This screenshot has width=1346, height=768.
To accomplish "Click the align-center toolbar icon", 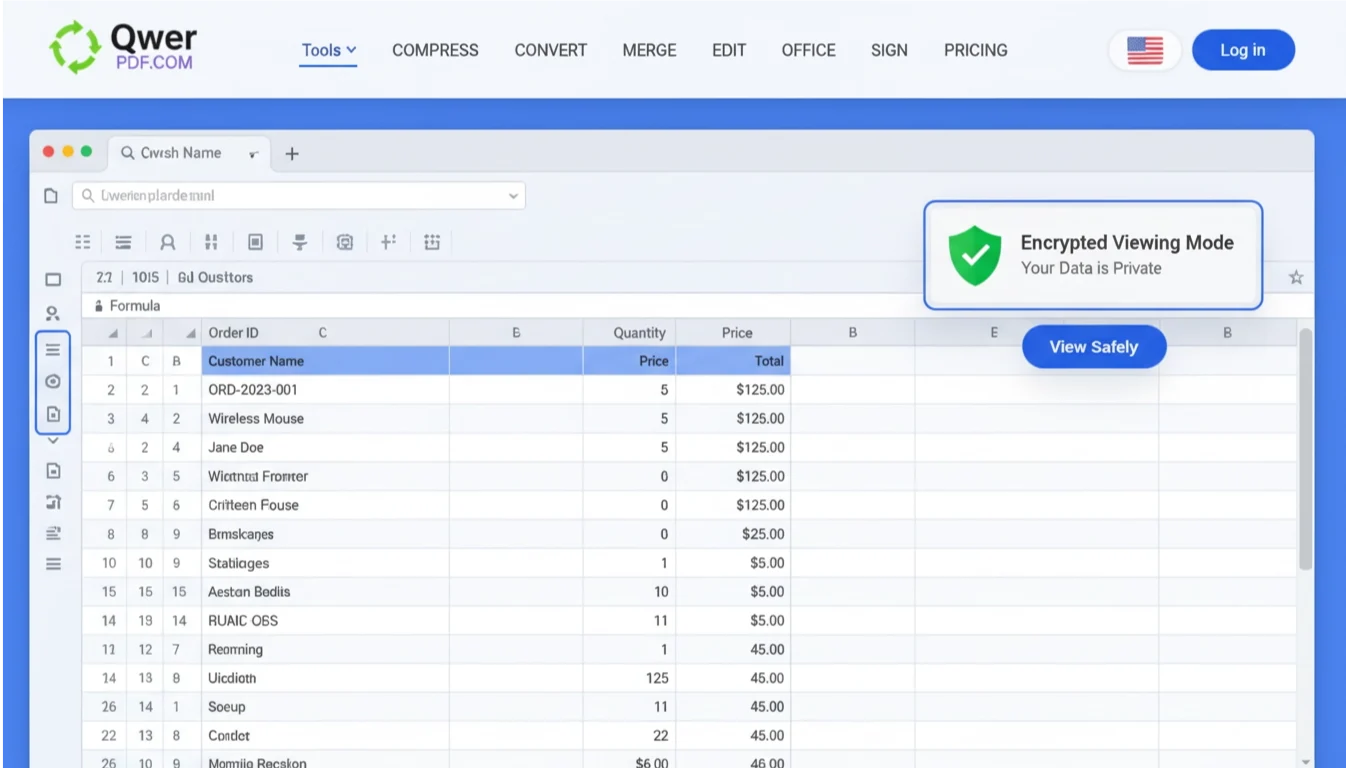I will (299, 242).
